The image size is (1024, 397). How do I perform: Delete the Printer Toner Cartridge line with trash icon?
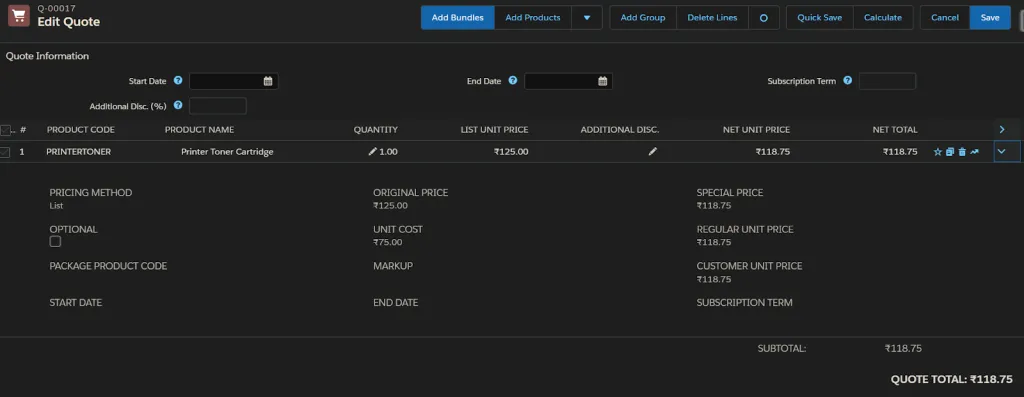point(962,152)
